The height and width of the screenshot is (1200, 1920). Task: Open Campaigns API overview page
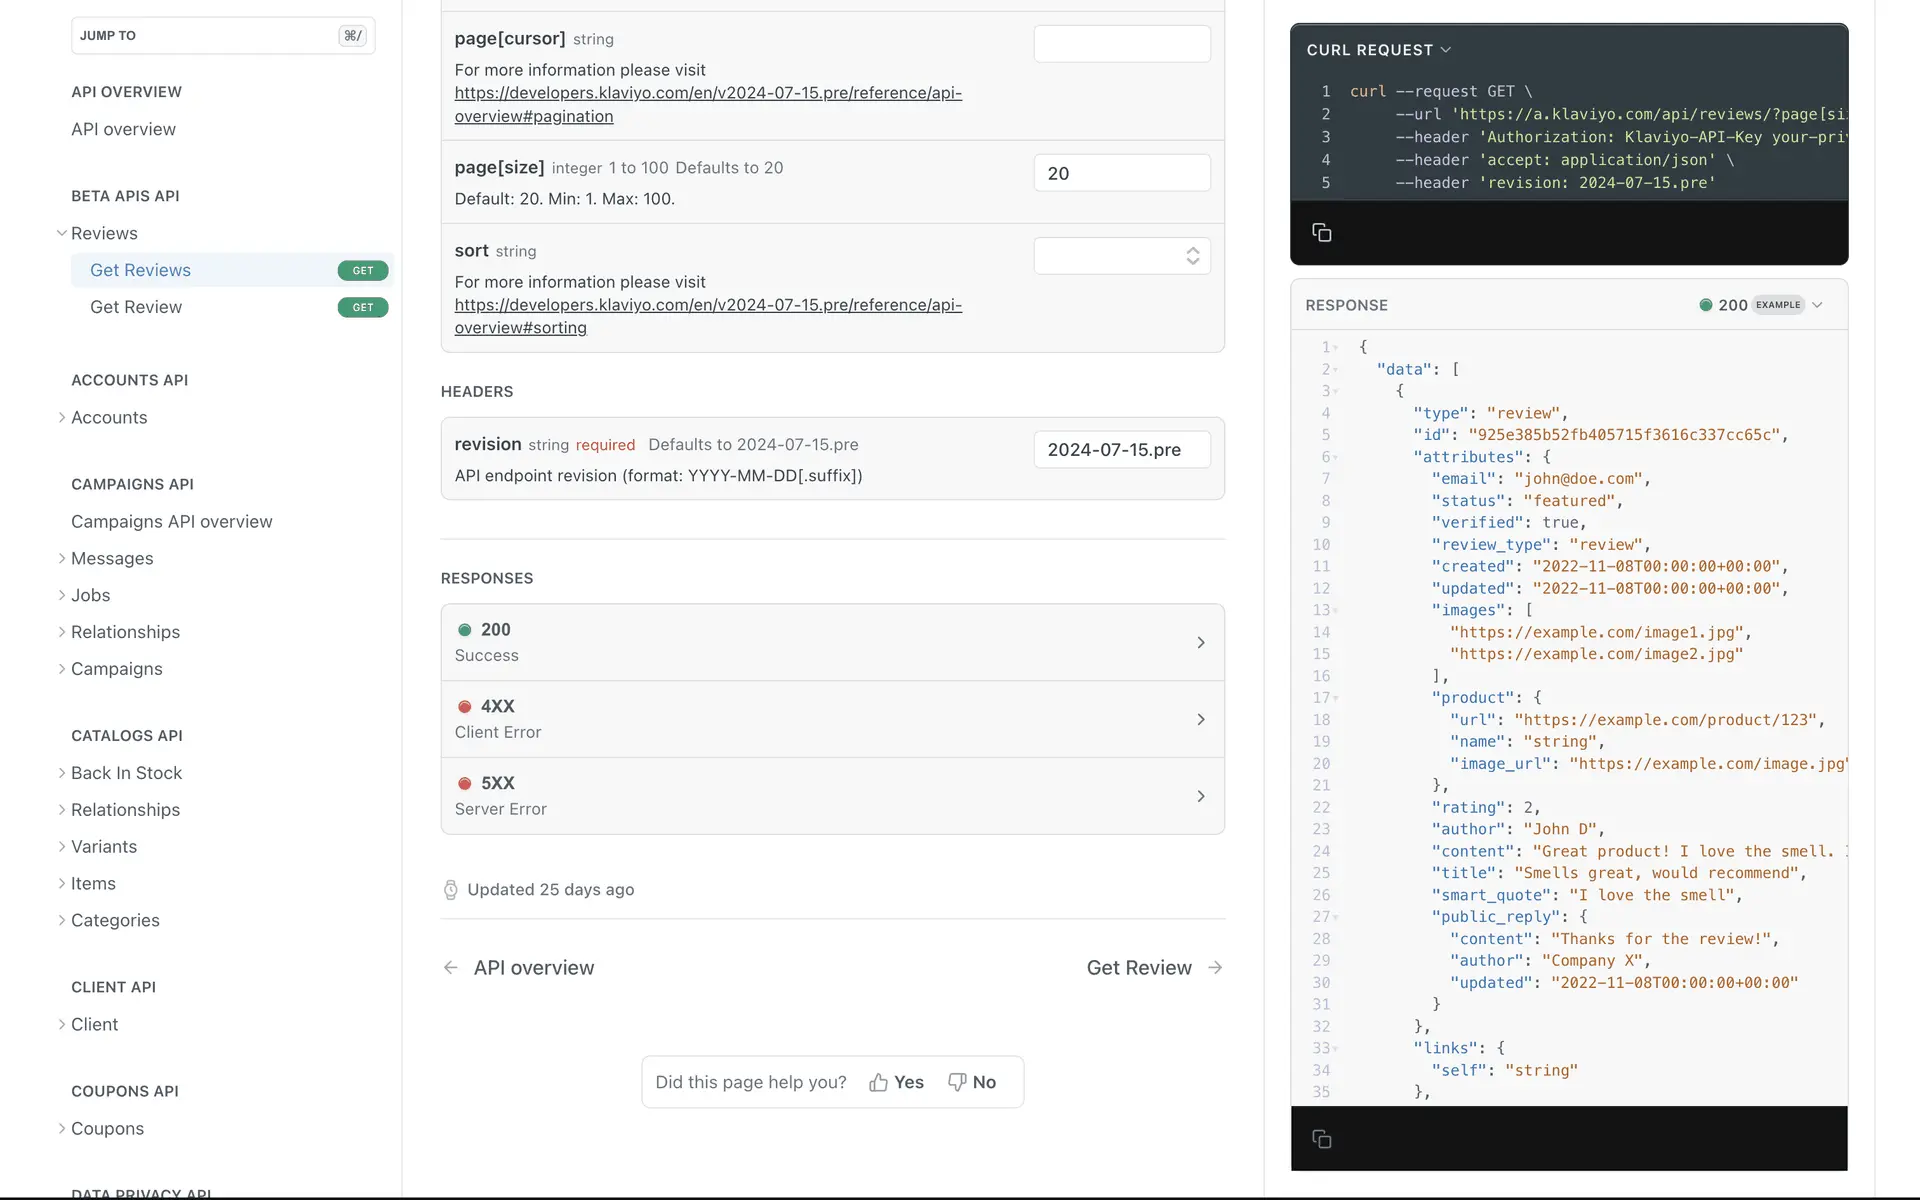tap(172, 521)
